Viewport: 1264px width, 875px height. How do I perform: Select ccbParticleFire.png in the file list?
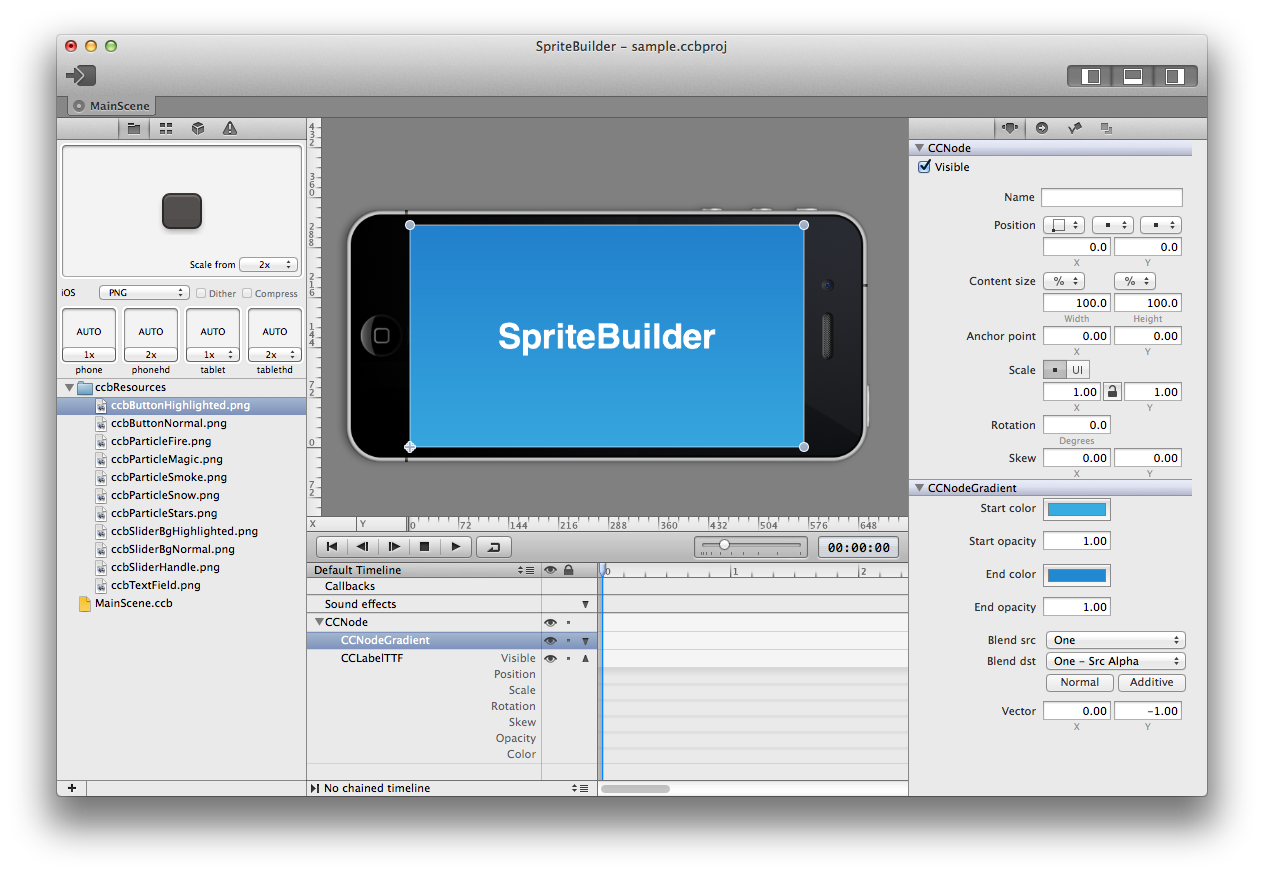tap(161, 441)
